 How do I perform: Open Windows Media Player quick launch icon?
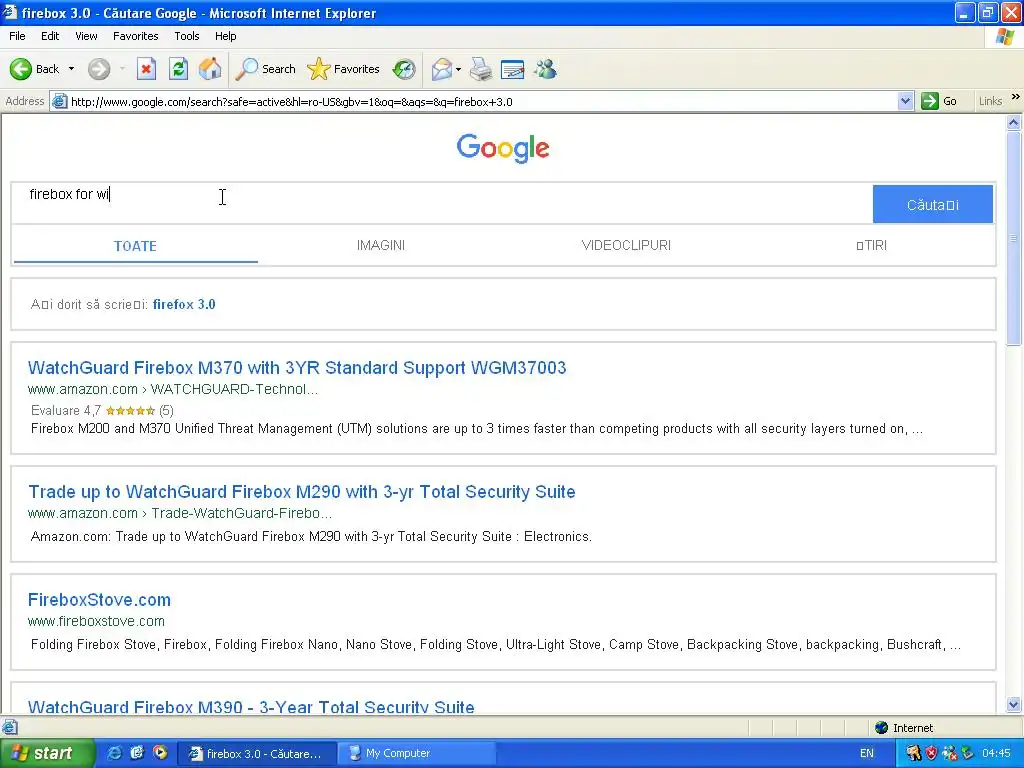[x=160, y=753]
